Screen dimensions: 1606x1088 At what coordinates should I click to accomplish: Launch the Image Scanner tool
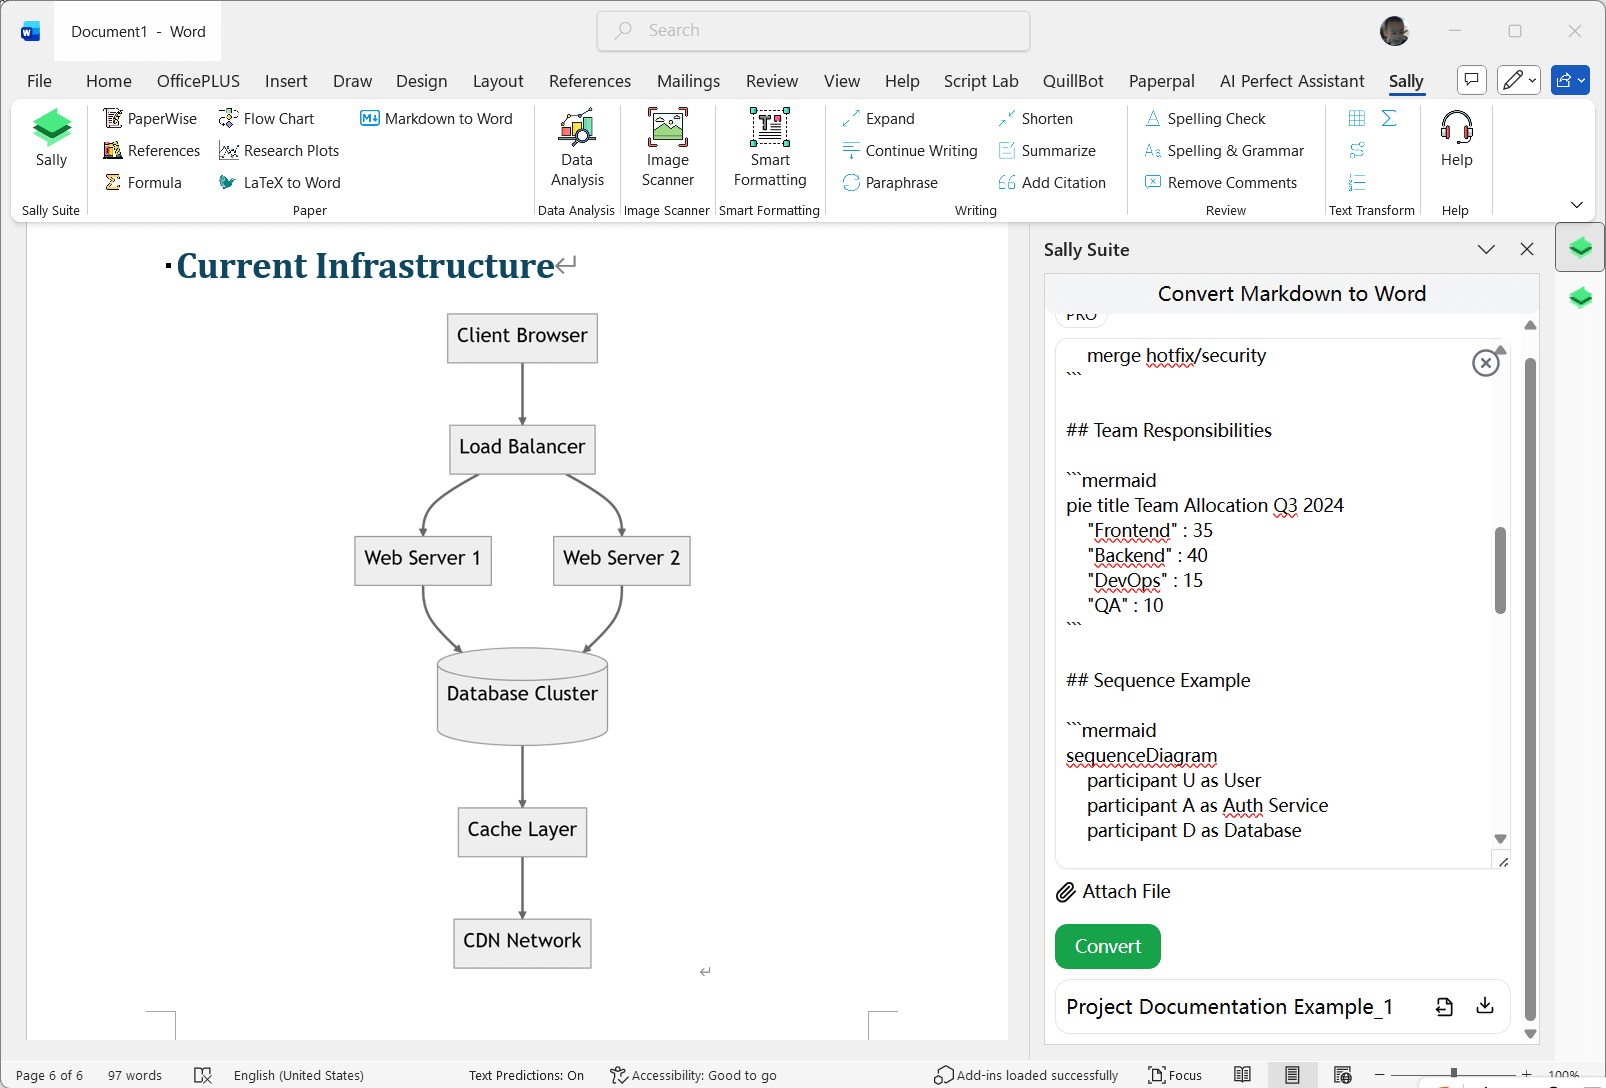pyautogui.click(x=667, y=148)
